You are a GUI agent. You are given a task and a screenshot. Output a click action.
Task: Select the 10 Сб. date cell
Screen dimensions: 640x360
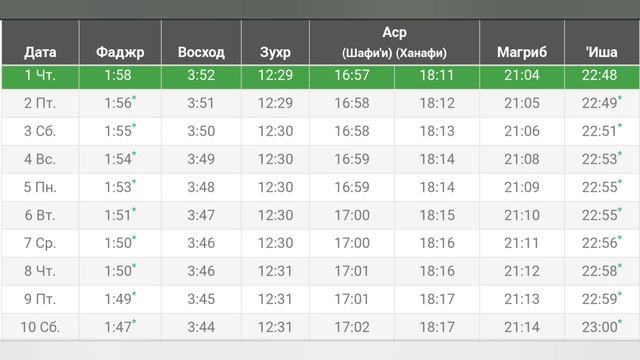pos(40,327)
